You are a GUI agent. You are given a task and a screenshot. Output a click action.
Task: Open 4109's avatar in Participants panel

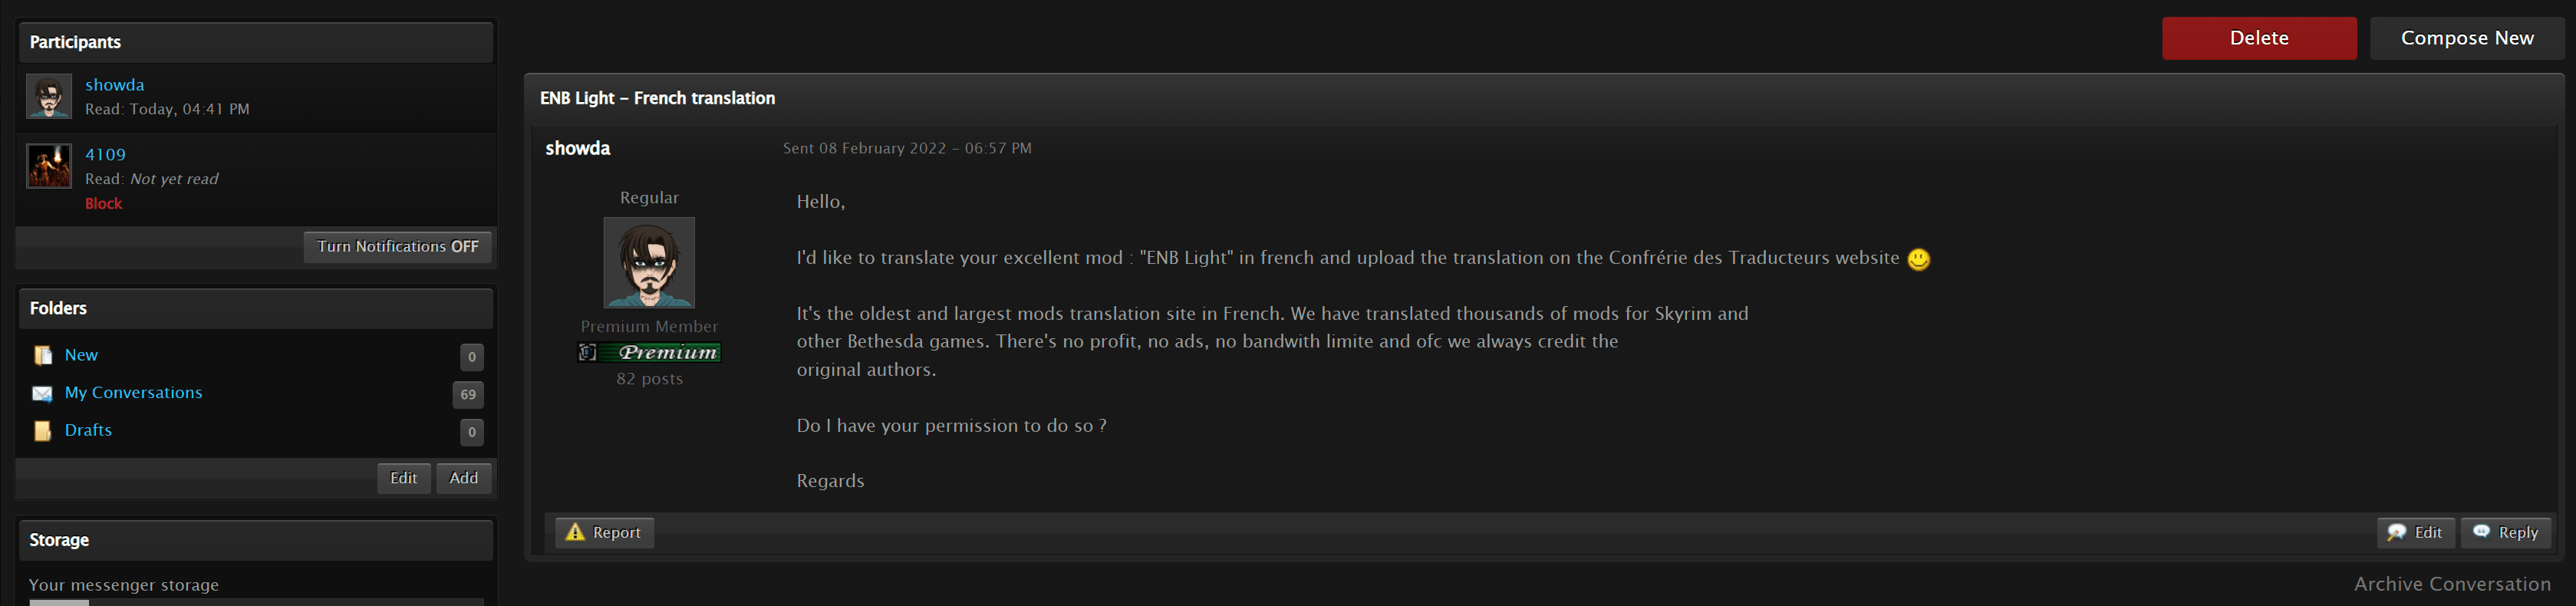49,166
